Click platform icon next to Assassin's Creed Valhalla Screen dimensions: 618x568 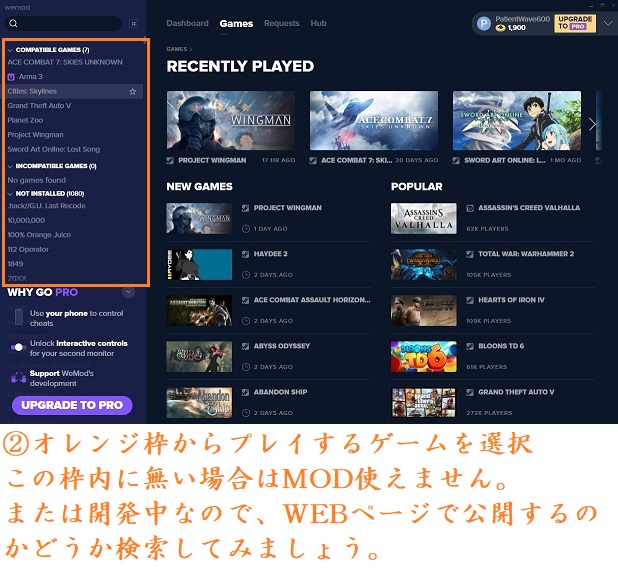click(x=470, y=208)
